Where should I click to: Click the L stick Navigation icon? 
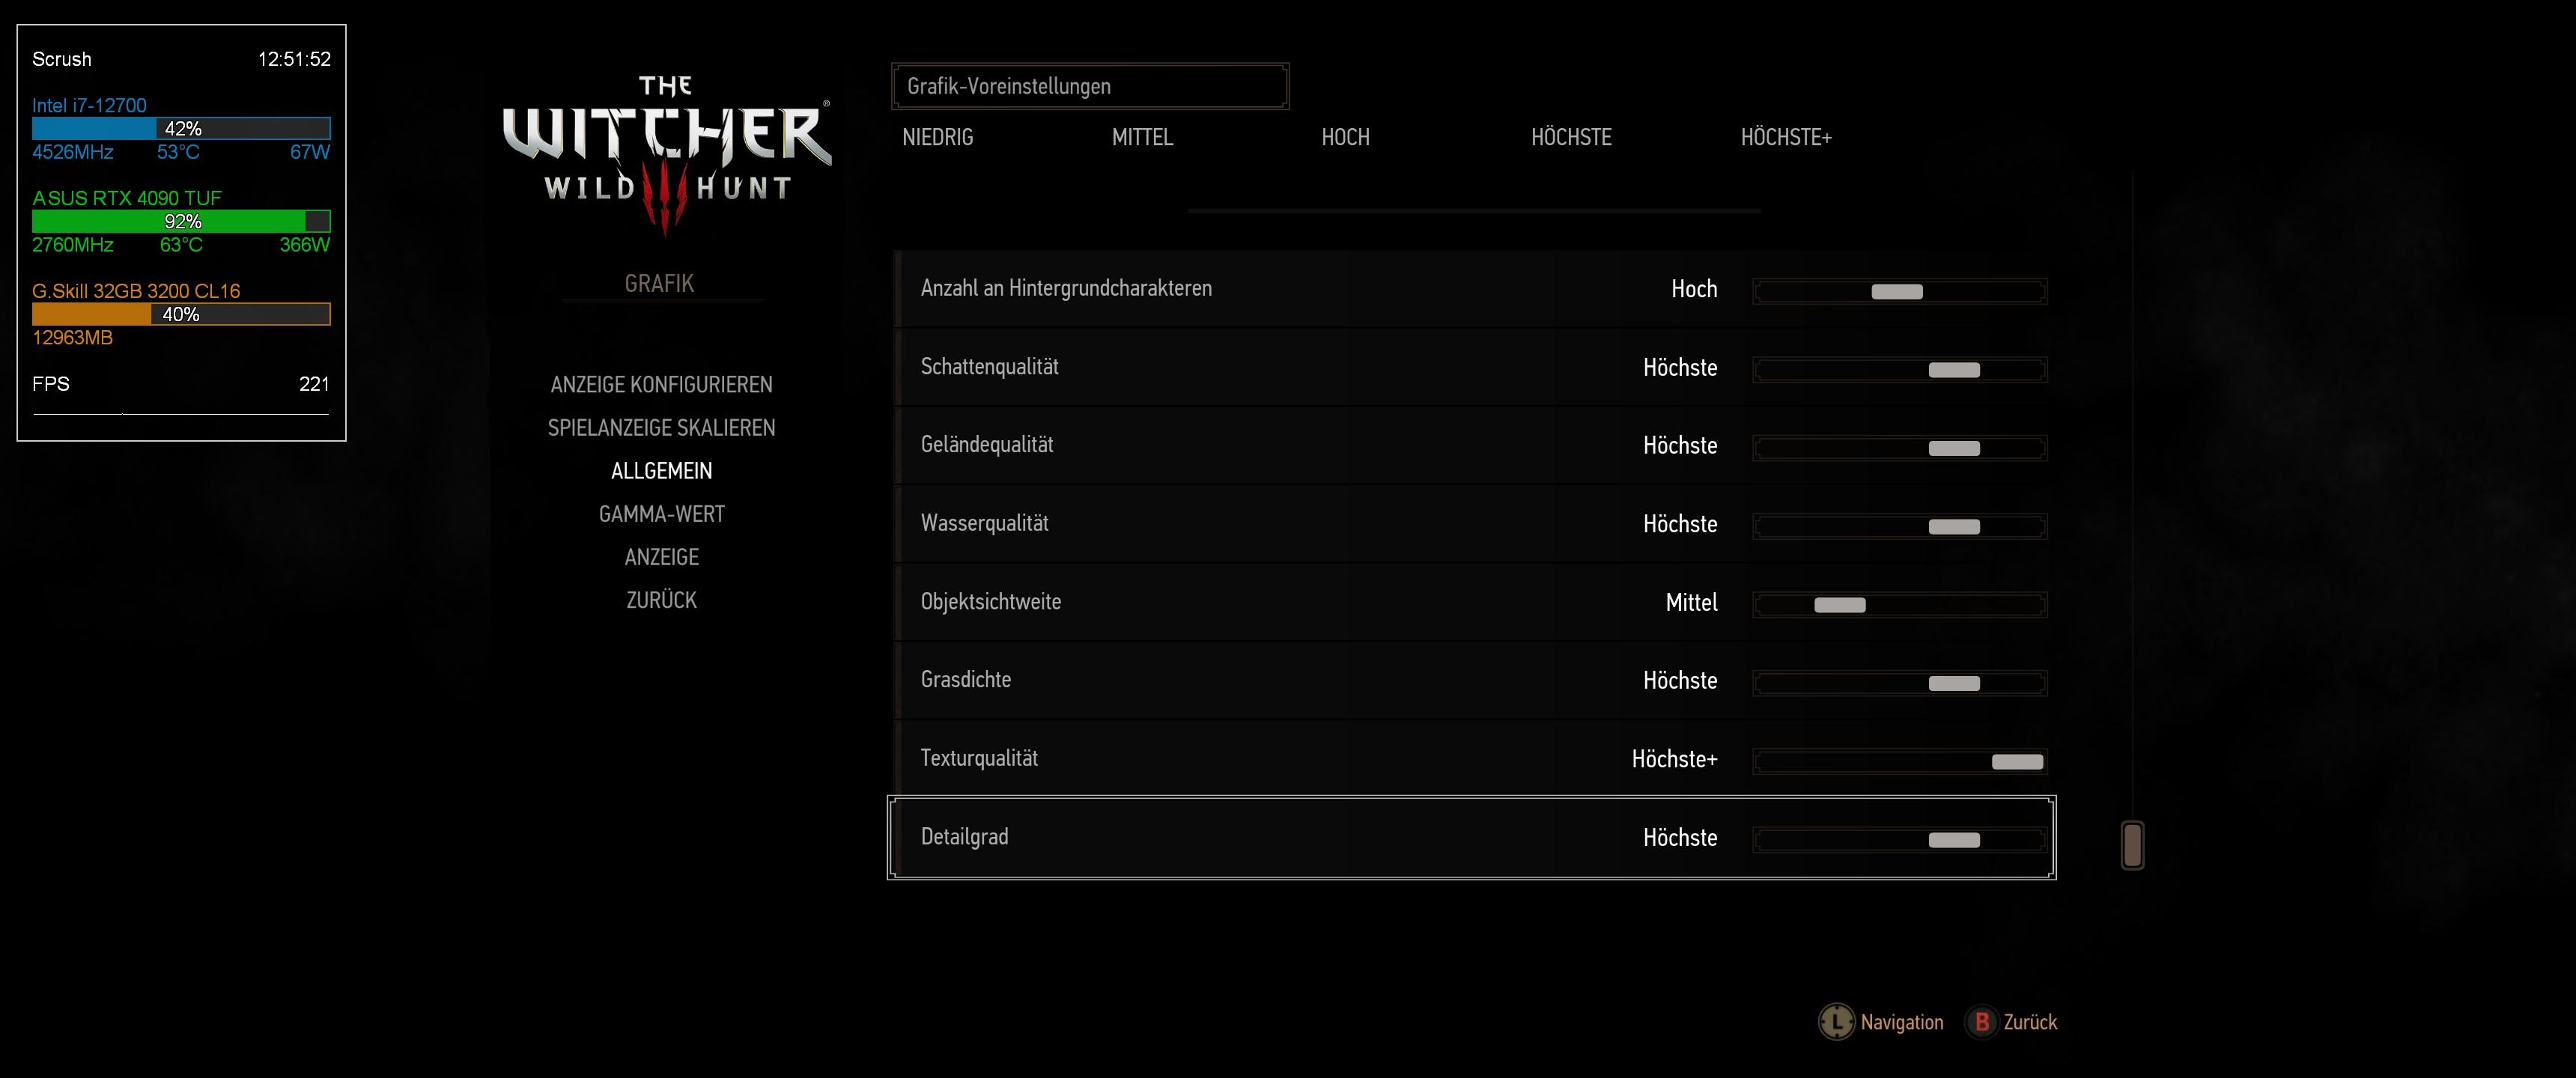(1836, 1022)
